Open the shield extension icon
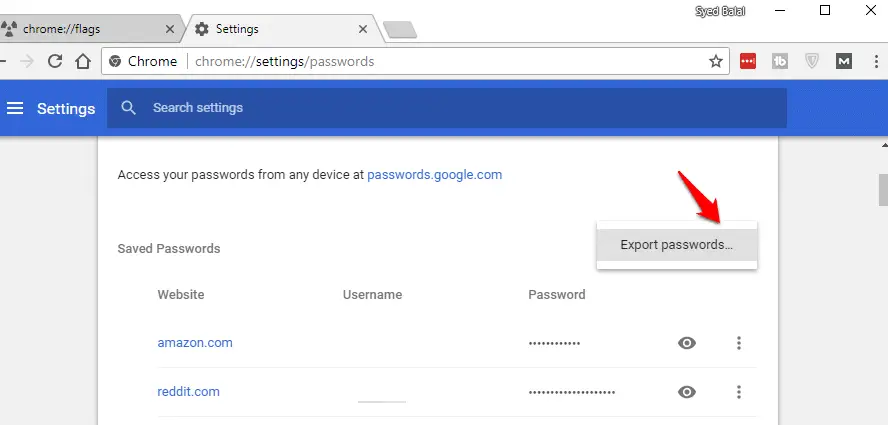The image size is (888, 425). (812, 61)
